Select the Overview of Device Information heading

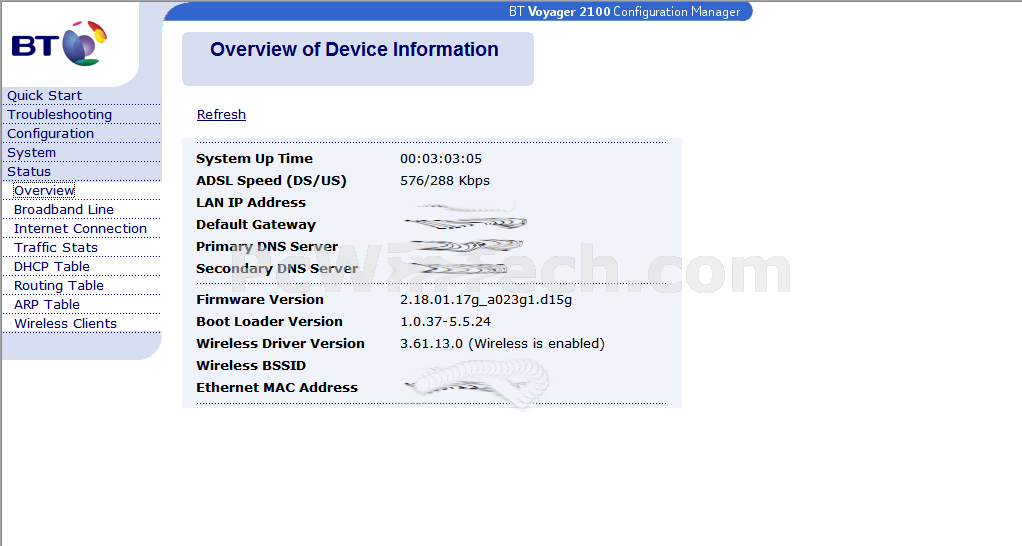pos(354,50)
